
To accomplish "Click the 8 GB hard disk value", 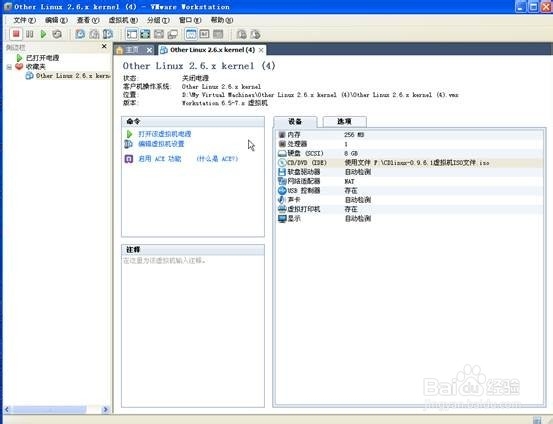I will click(x=351, y=153).
